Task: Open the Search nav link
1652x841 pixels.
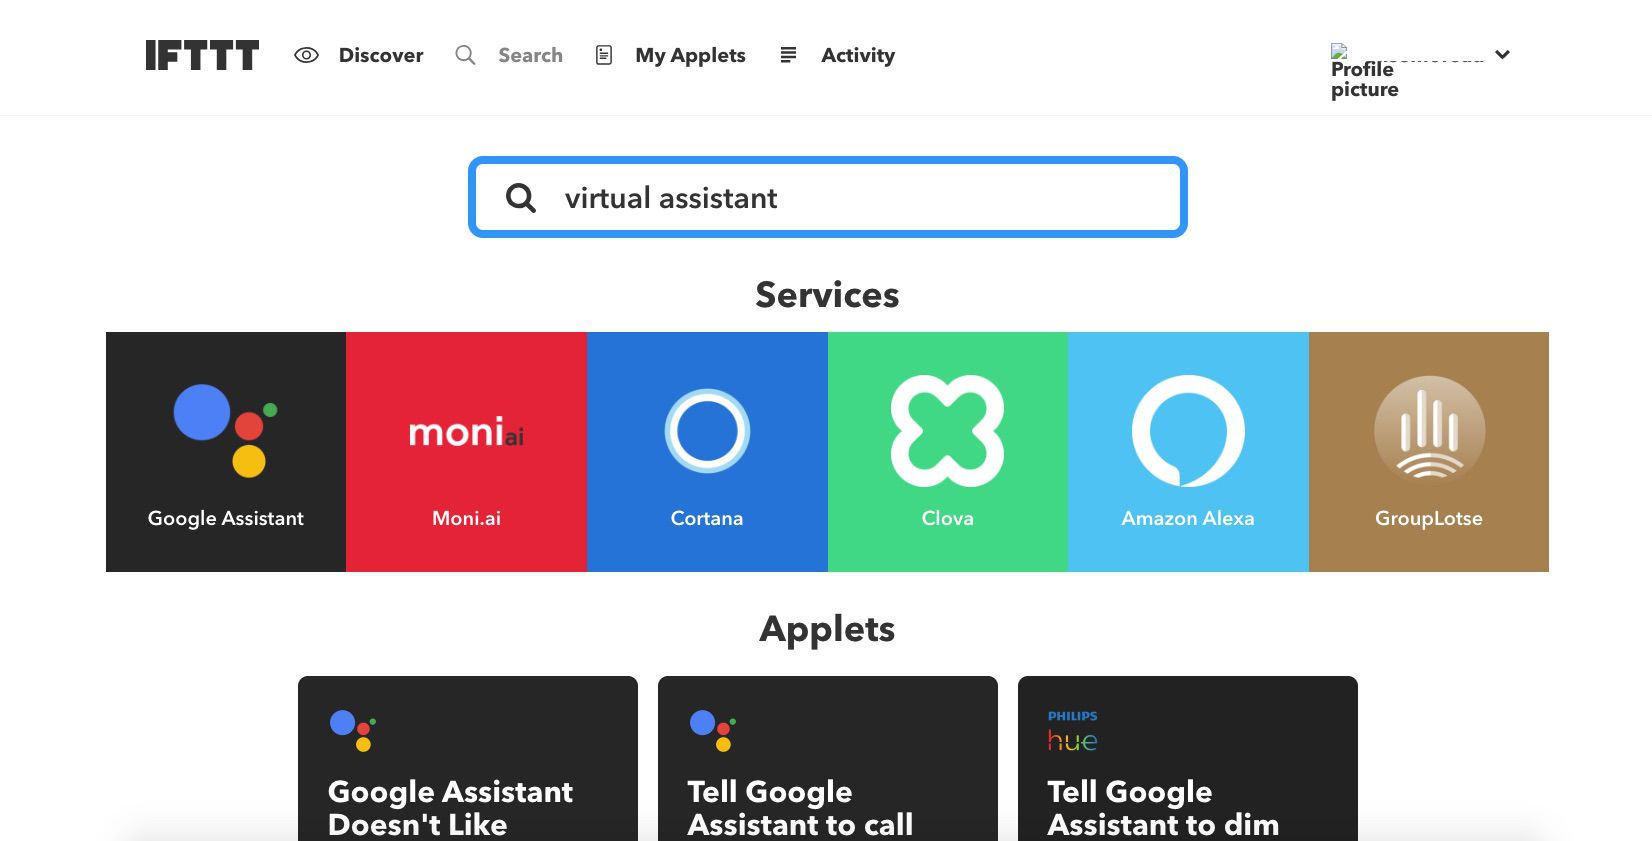Action: pyautogui.click(x=531, y=55)
